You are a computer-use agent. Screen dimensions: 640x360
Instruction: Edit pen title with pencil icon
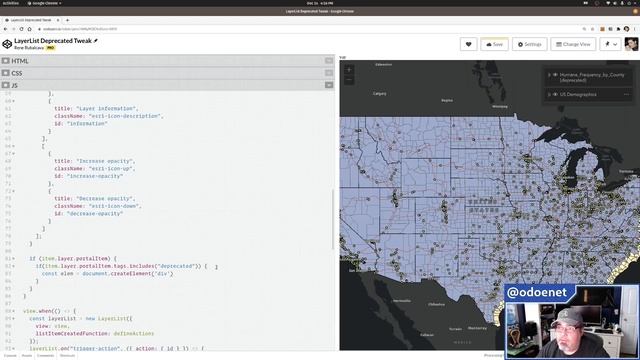click(x=96, y=41)
